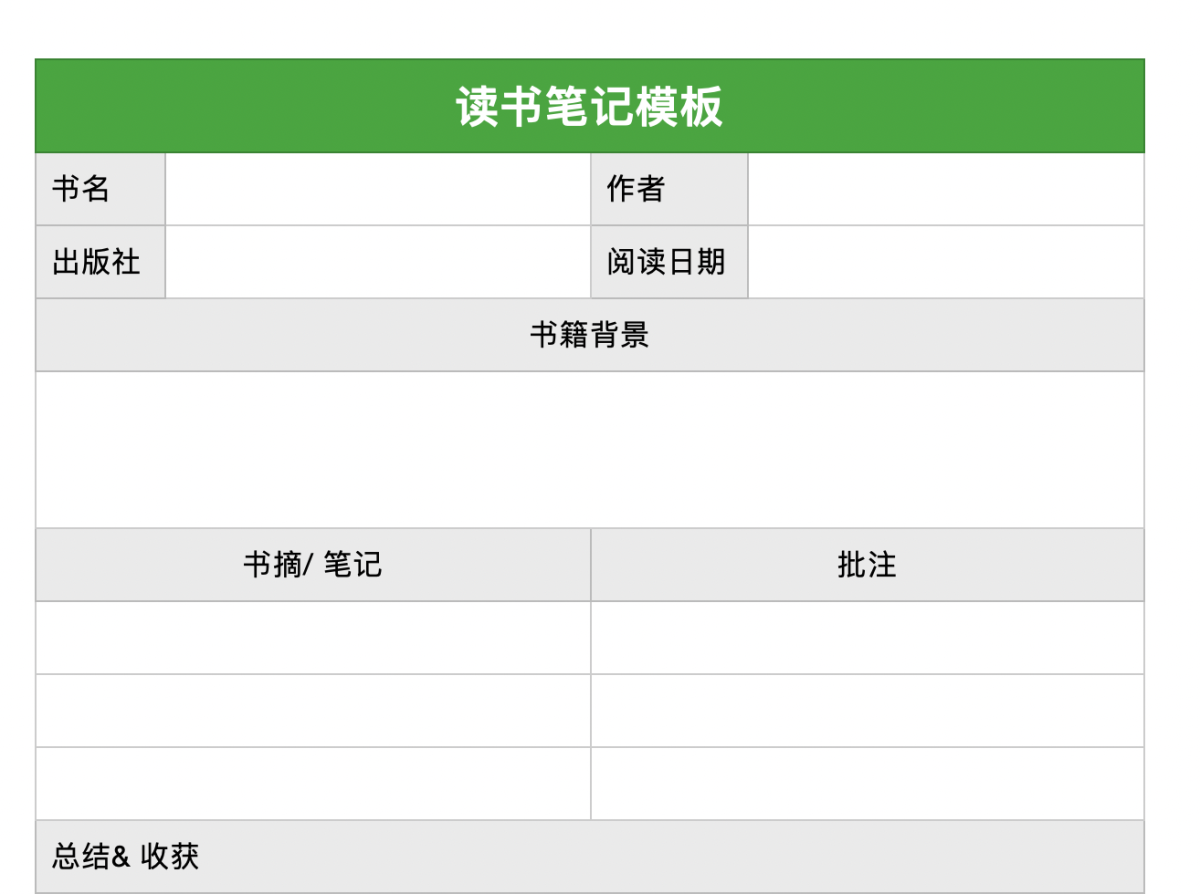The width and height of the screenshot is (1200, 894).
Task: Click the first empty row under 书摘/笔记
Action: (312, 638)
